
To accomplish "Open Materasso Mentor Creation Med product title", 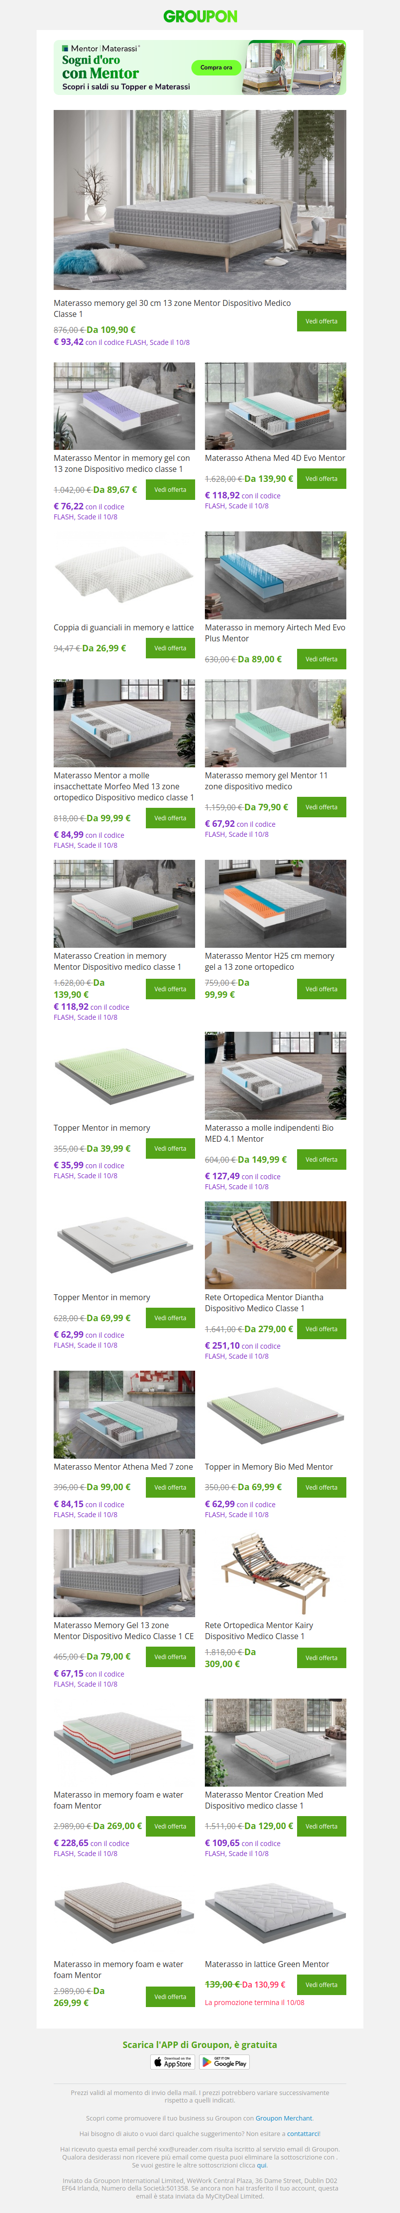I will 265,1800.
